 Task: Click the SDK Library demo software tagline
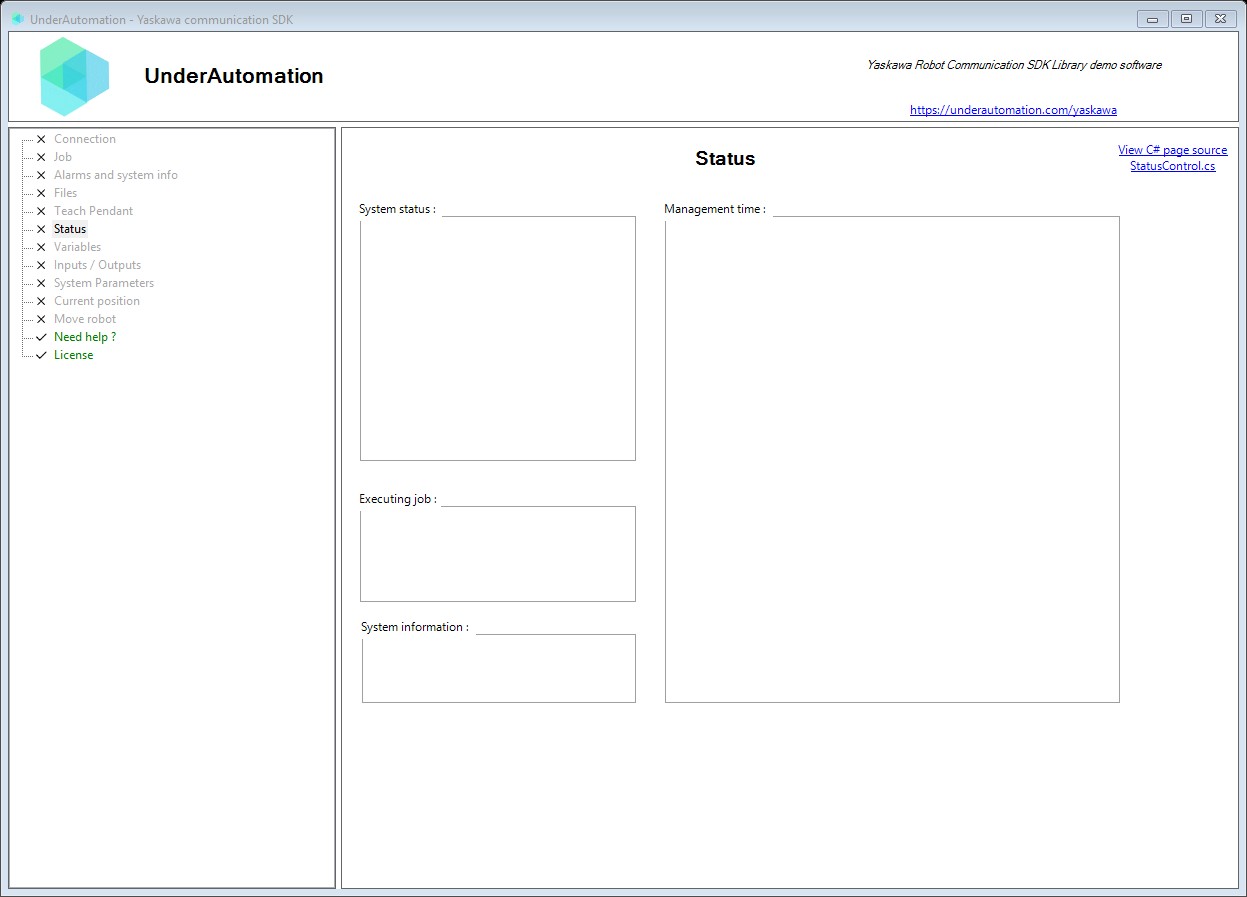coord(1014,65)
